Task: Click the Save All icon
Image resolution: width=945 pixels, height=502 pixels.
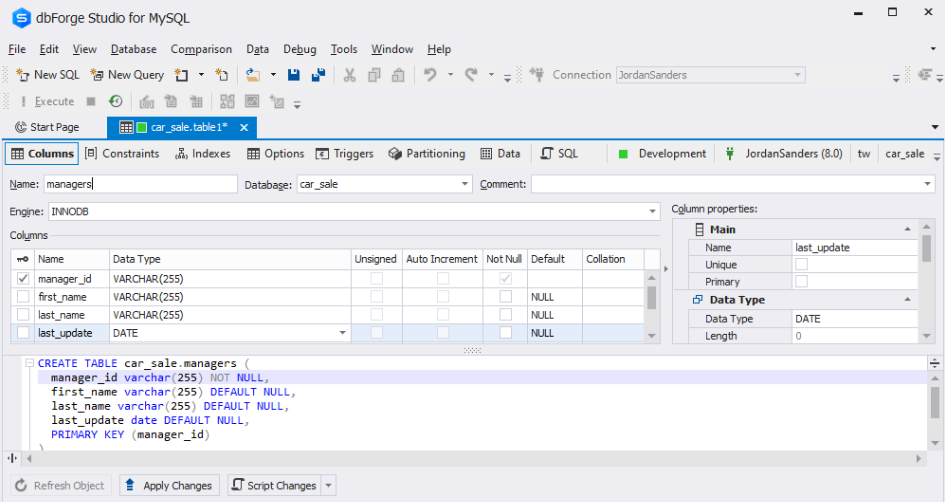Action: pos(318,75)
